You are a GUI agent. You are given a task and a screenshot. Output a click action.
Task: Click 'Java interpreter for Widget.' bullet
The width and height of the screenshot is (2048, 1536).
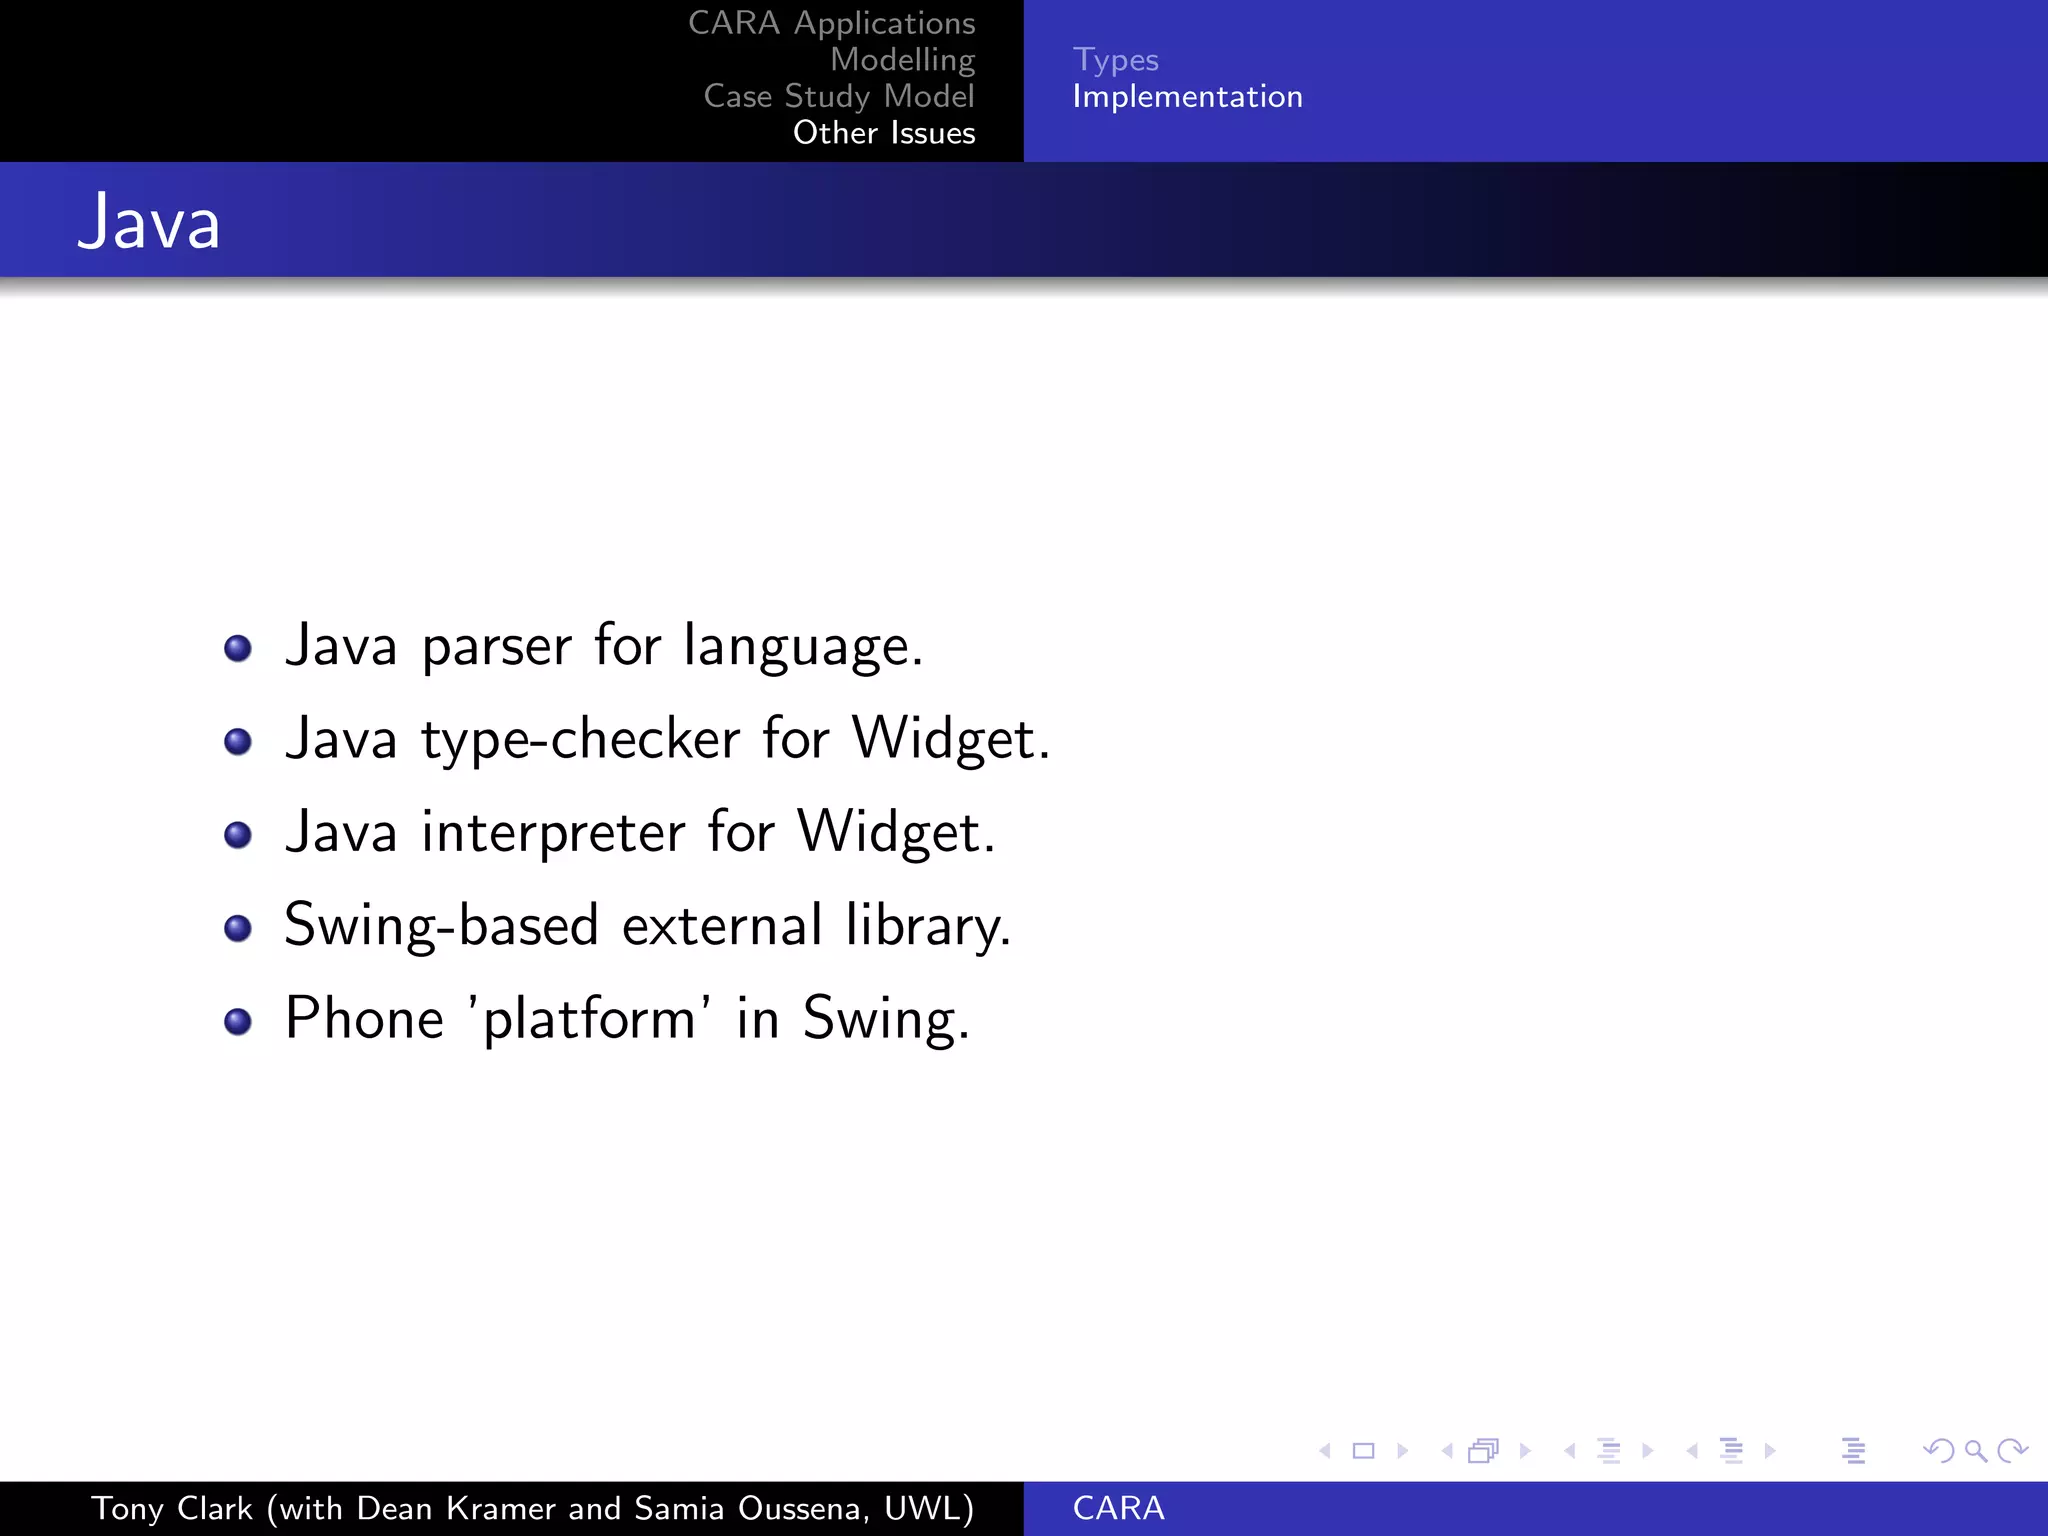tap(640, 832)
